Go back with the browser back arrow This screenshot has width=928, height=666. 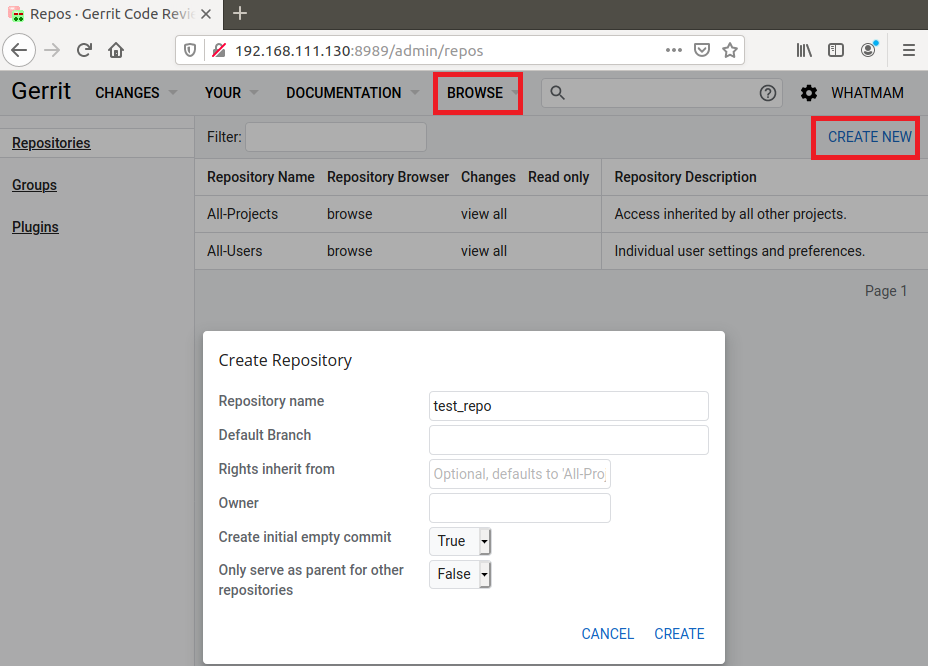[x=19, y=50]
